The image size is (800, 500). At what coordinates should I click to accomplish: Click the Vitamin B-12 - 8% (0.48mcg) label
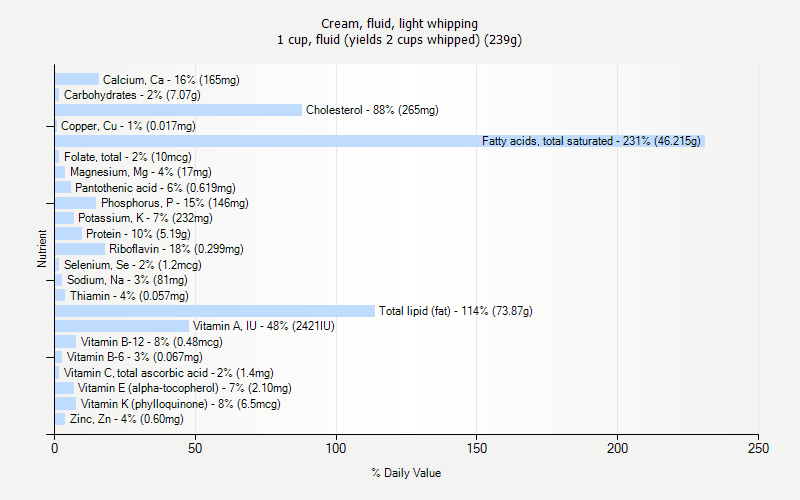[x=152, y=342]
